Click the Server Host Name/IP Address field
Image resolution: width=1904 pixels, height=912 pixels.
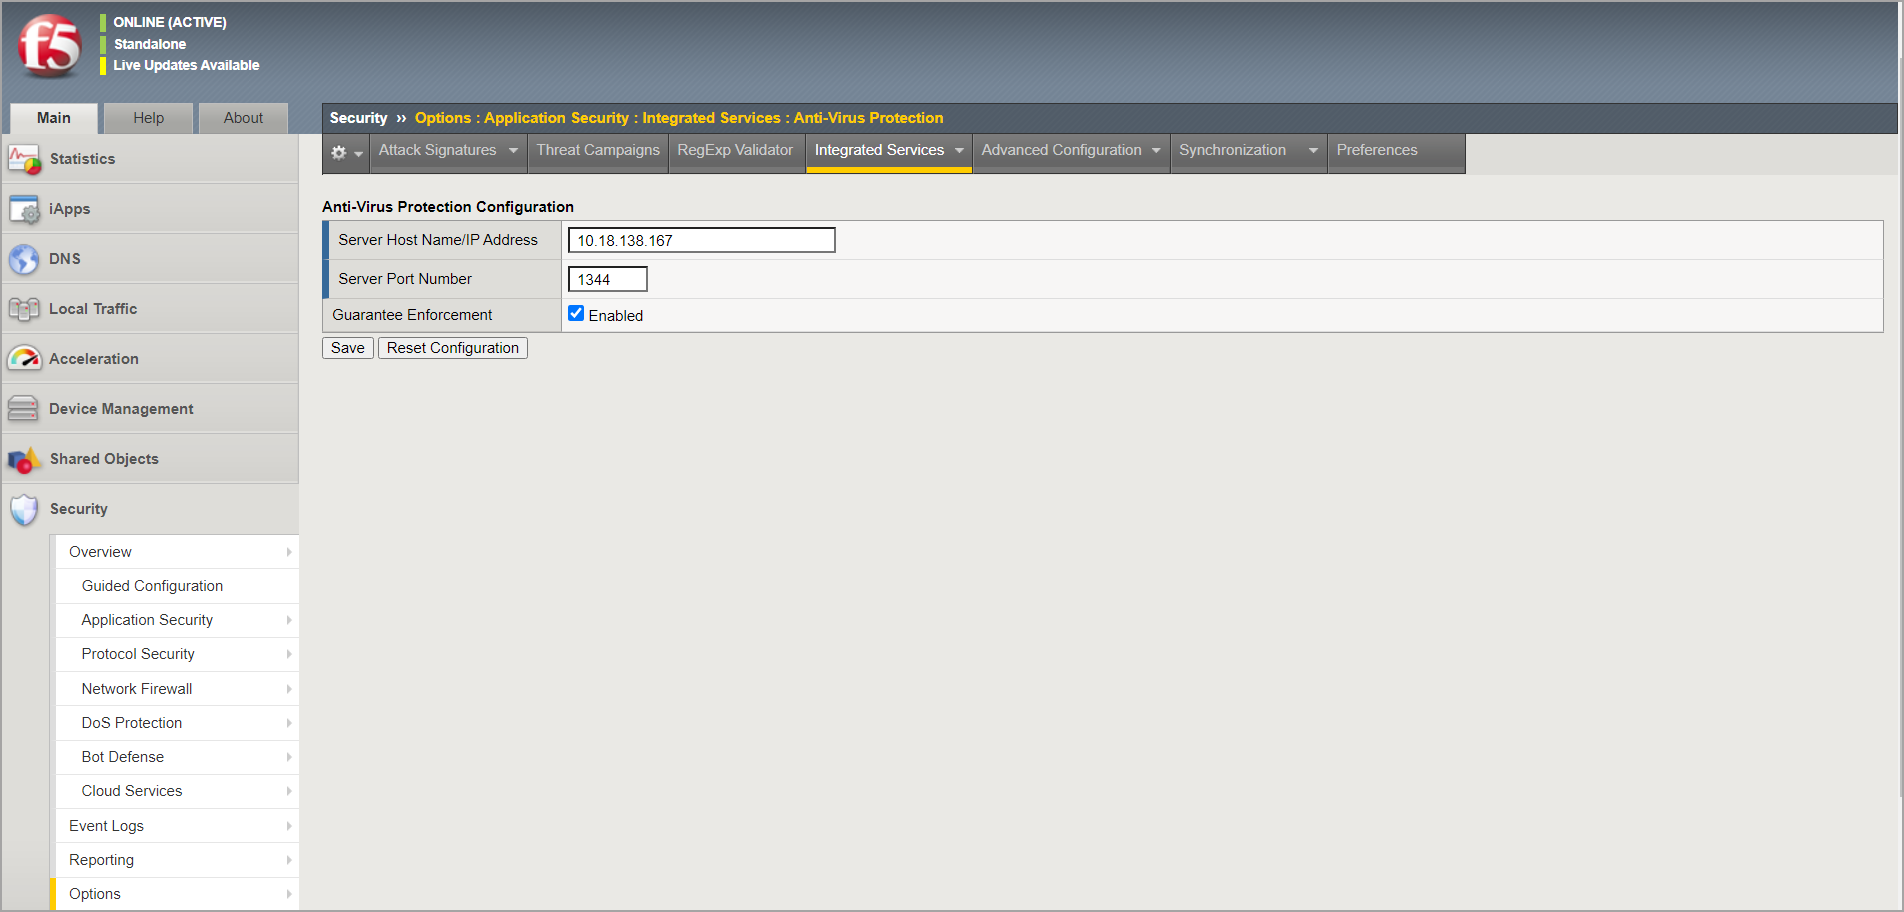(701, 240)
